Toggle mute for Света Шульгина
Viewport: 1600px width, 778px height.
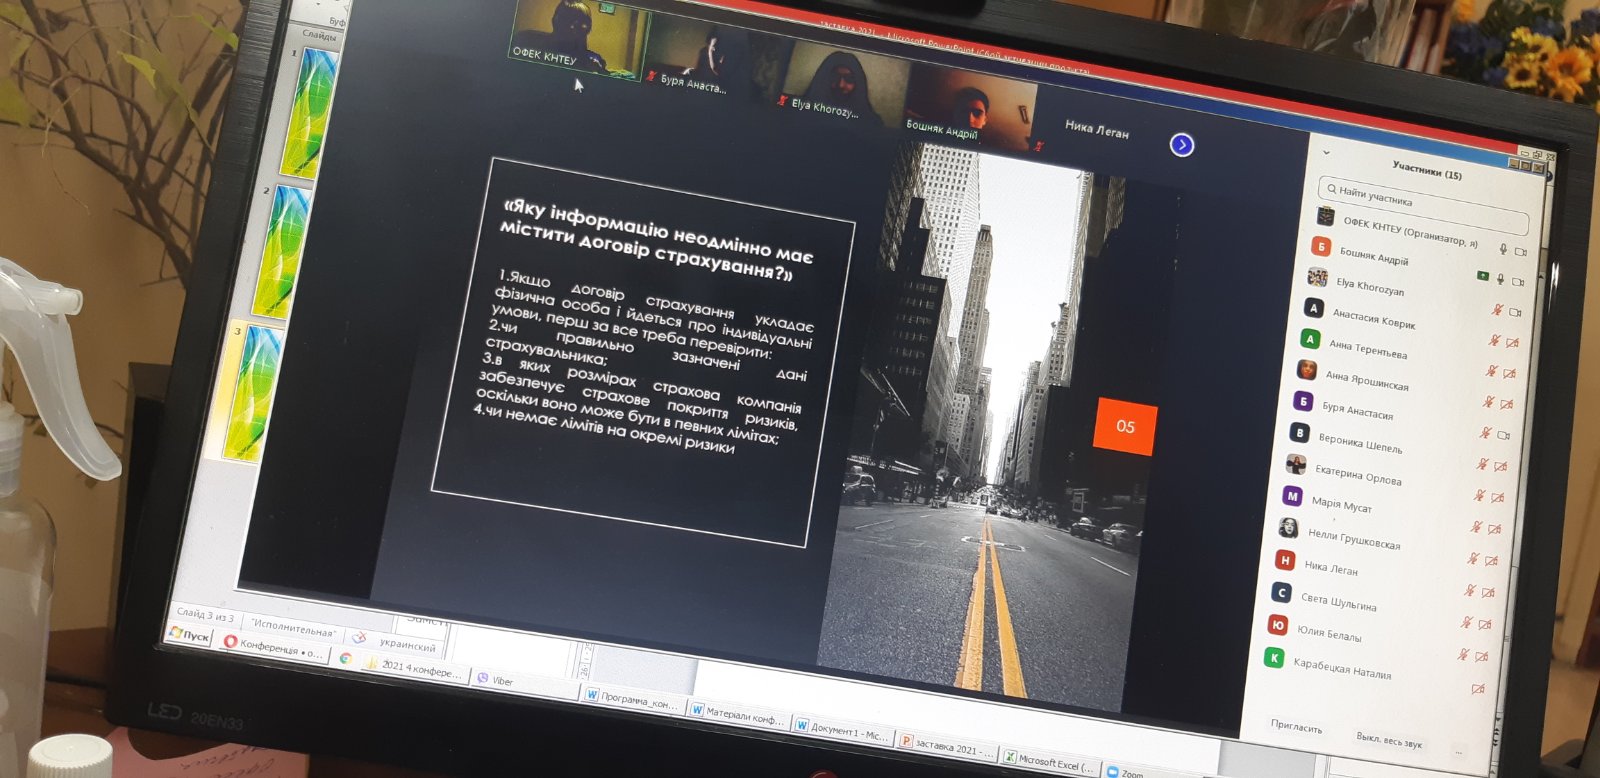click(x=1470, y=590)
